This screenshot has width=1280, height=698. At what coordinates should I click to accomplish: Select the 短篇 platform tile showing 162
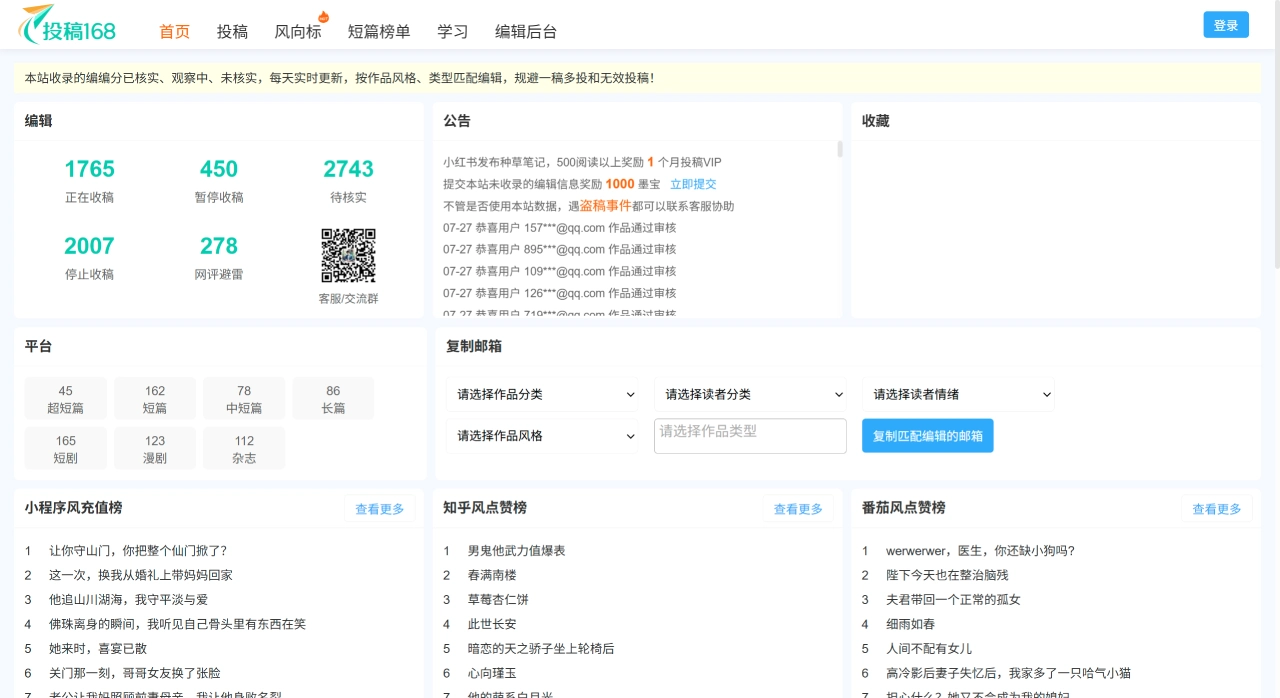pyautogui.click(x=155, y=399)
